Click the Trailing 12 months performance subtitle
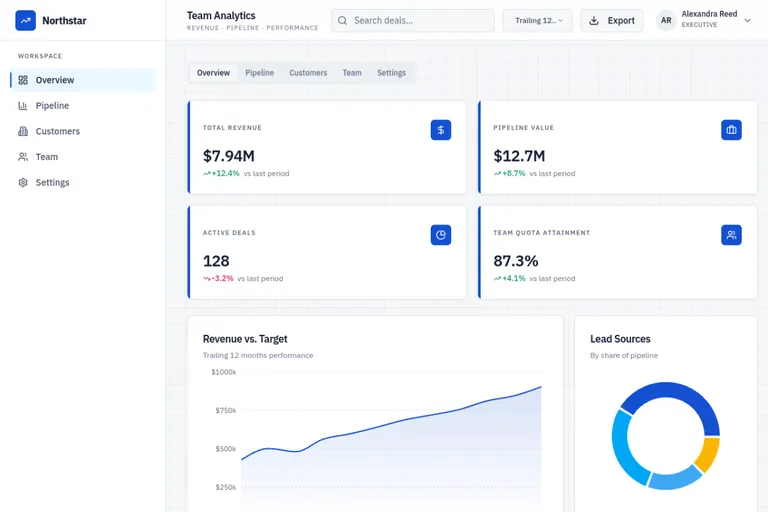 258,355
